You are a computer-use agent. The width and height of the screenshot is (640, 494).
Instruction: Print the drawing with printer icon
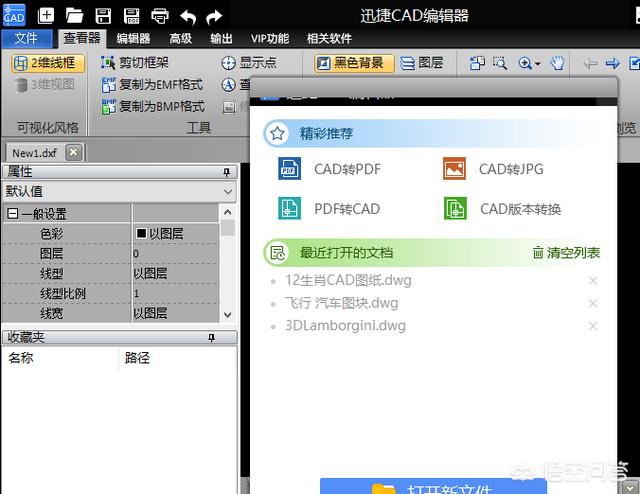point(160,16)
